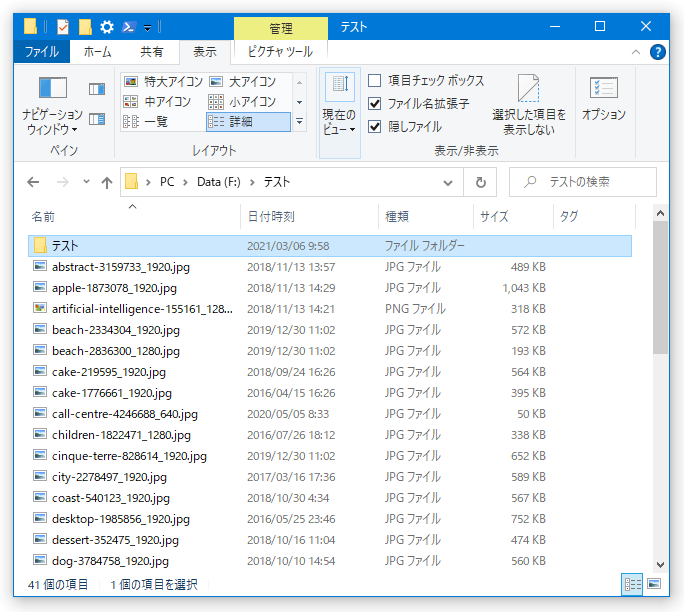Click the cake-219595_1920.jpg file icon
Viewport: 684px width, 612px height.
click(x=40, y=371)
